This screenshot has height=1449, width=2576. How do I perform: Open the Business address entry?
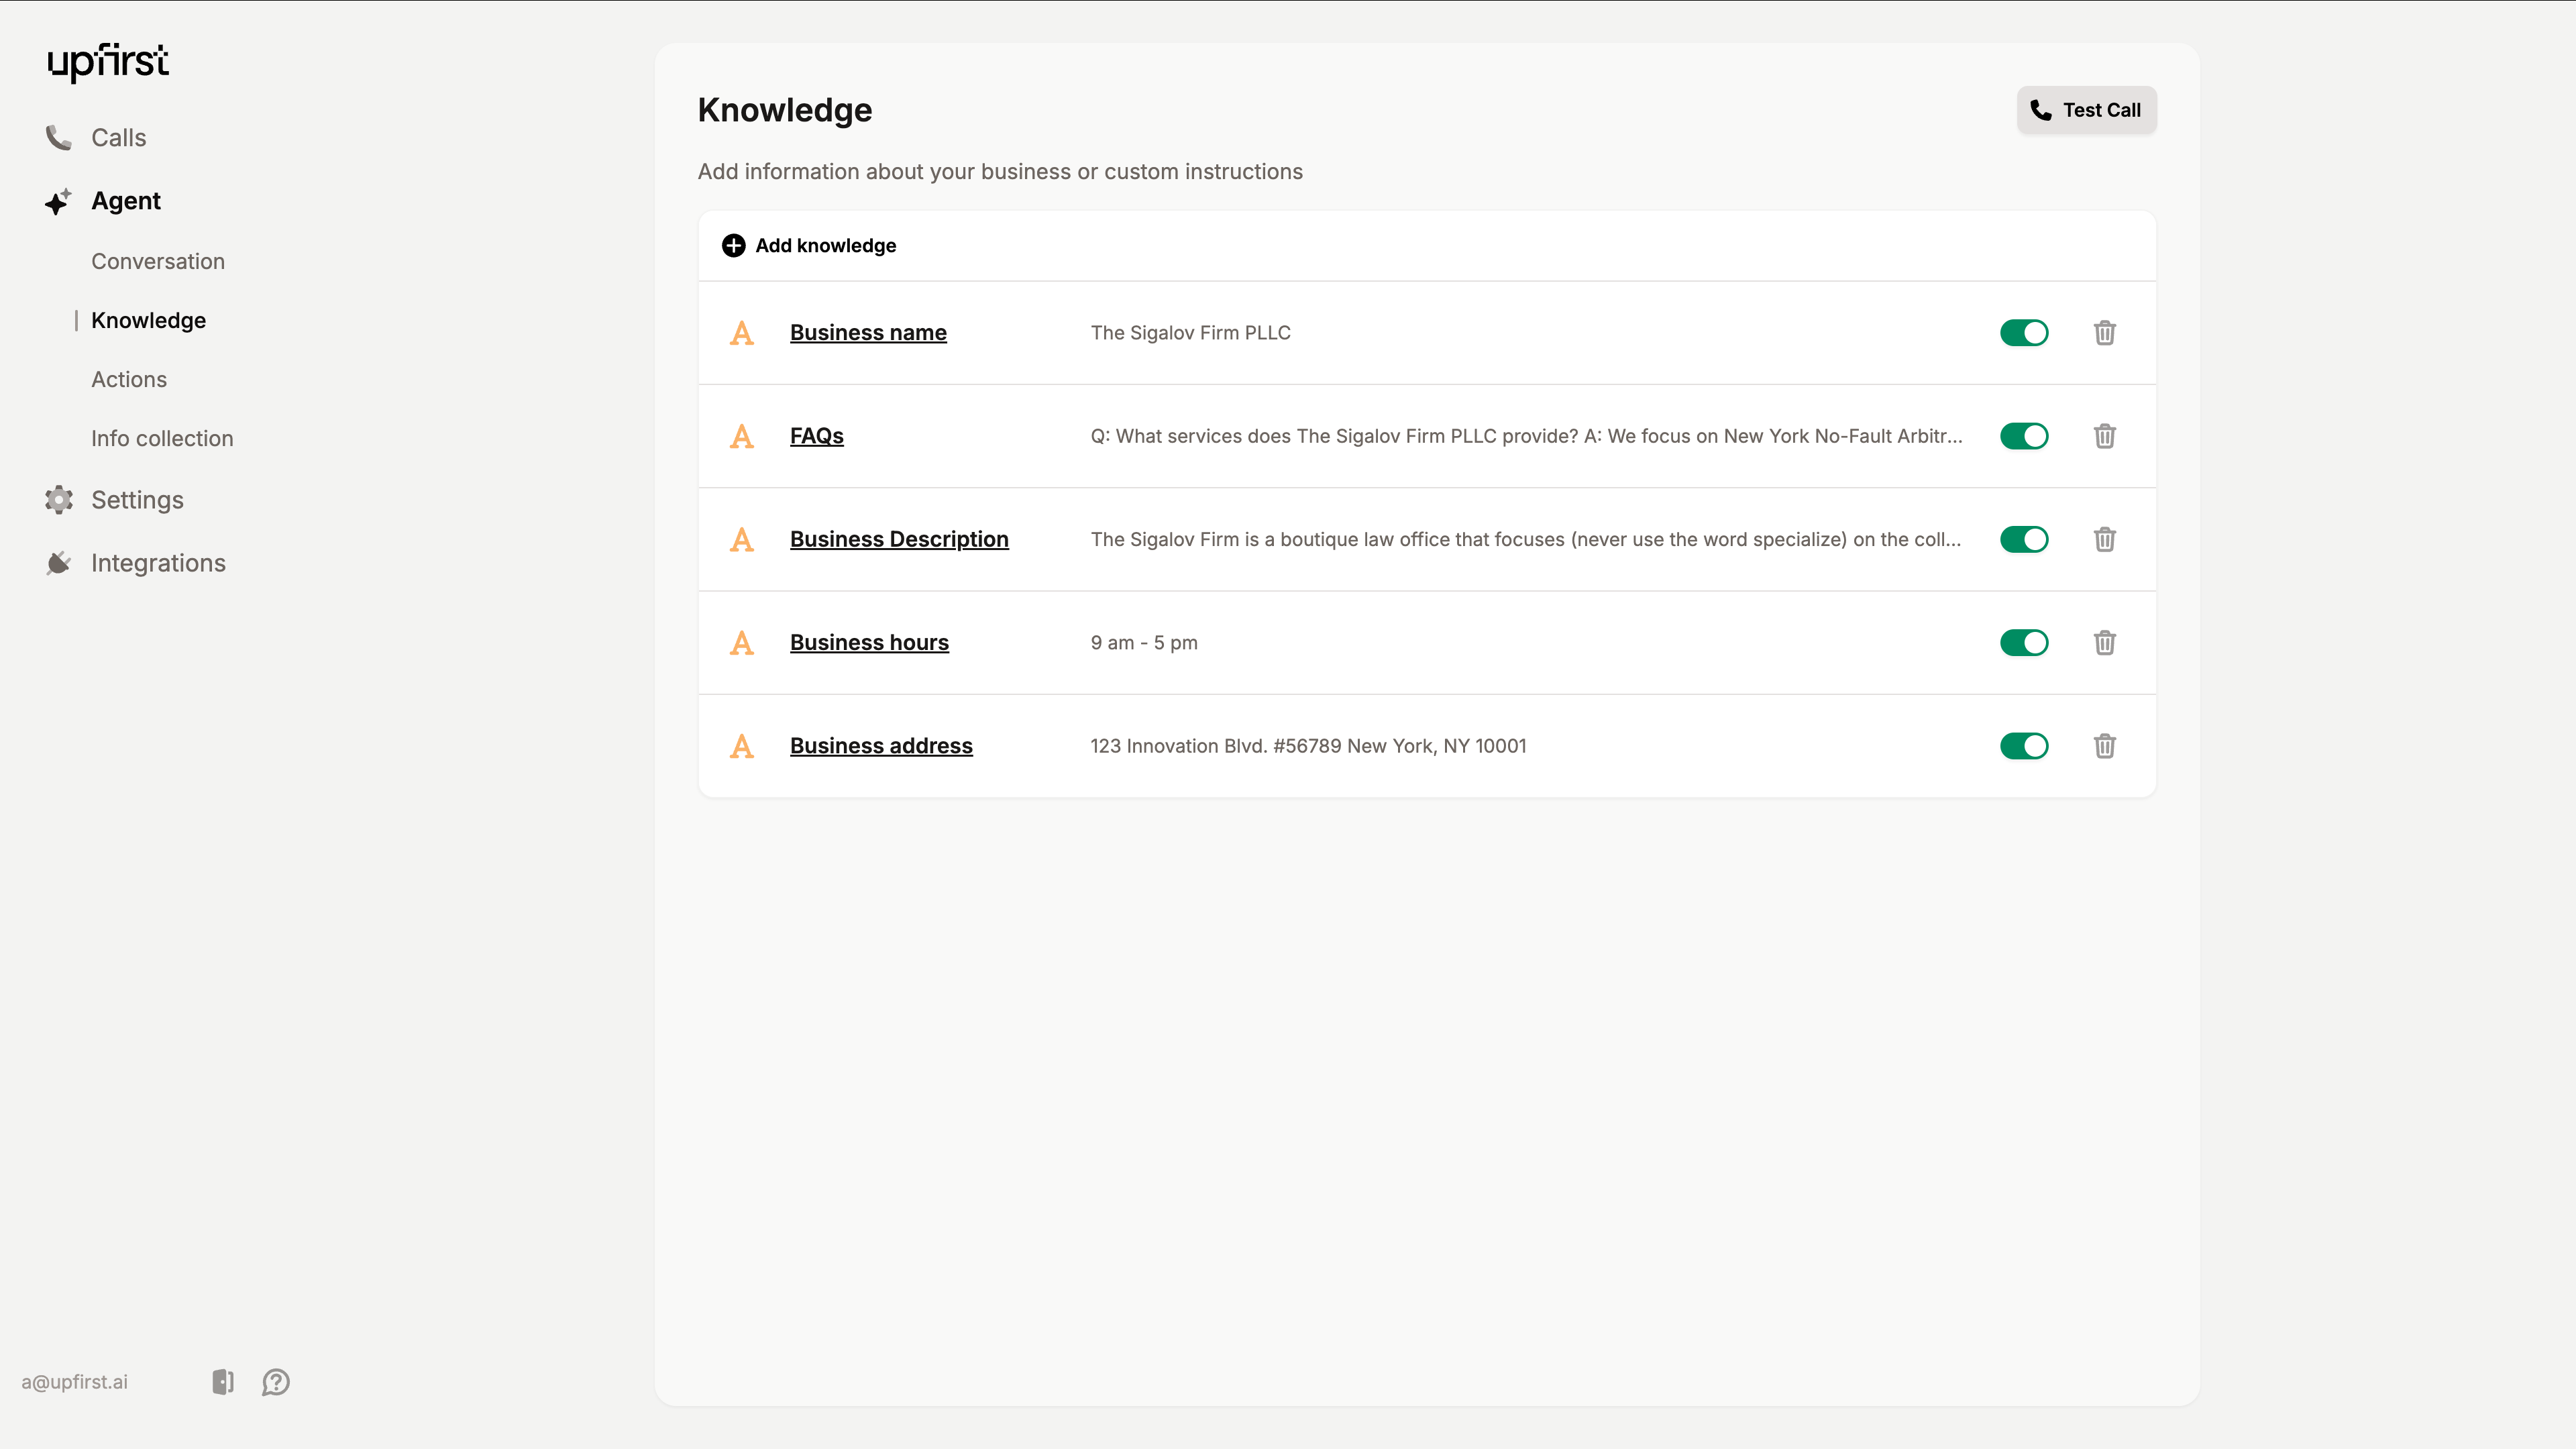click(x=880, y=746)
